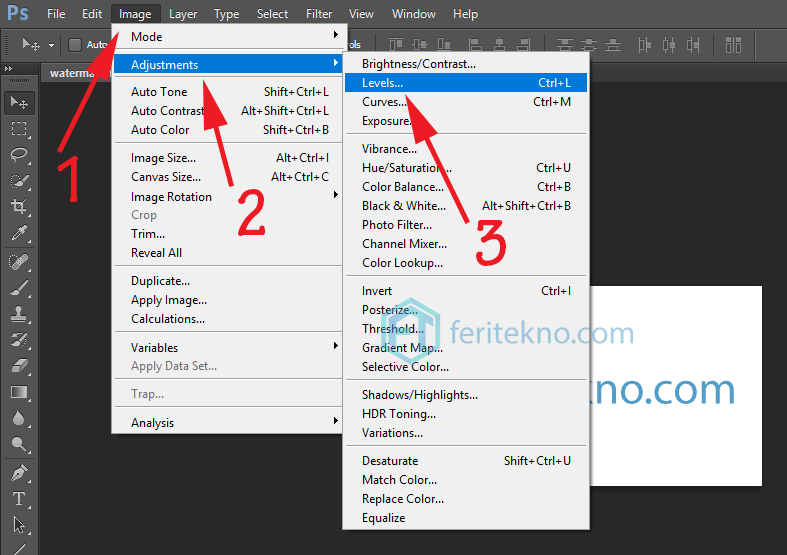Image resolution: width=787 pixels, height=555 pixels.
Task: Choose Black & White adjustment
Action: 466,206
